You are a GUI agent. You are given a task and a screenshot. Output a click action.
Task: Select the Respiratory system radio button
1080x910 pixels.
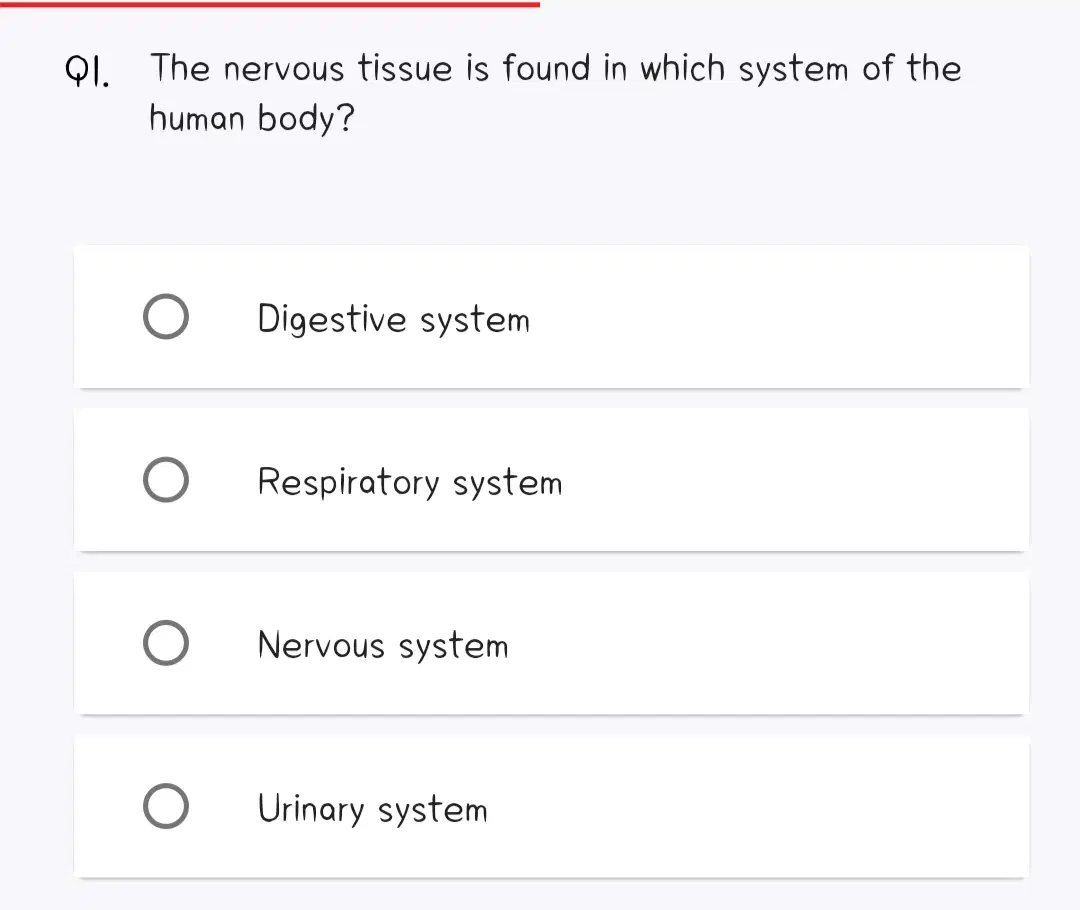166,480
